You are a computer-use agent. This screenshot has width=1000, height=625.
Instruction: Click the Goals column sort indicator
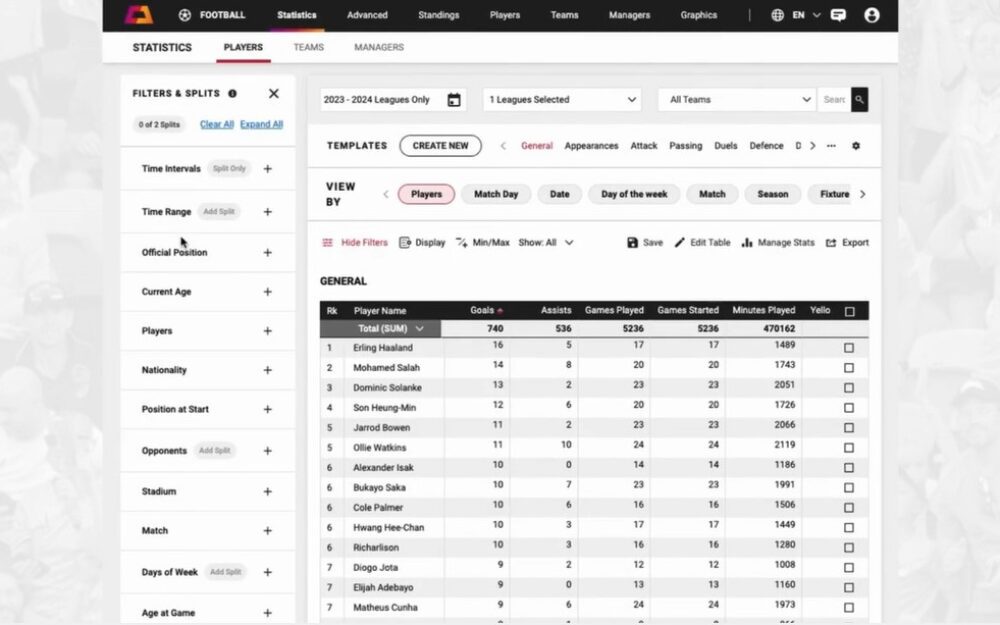point(499,311)
